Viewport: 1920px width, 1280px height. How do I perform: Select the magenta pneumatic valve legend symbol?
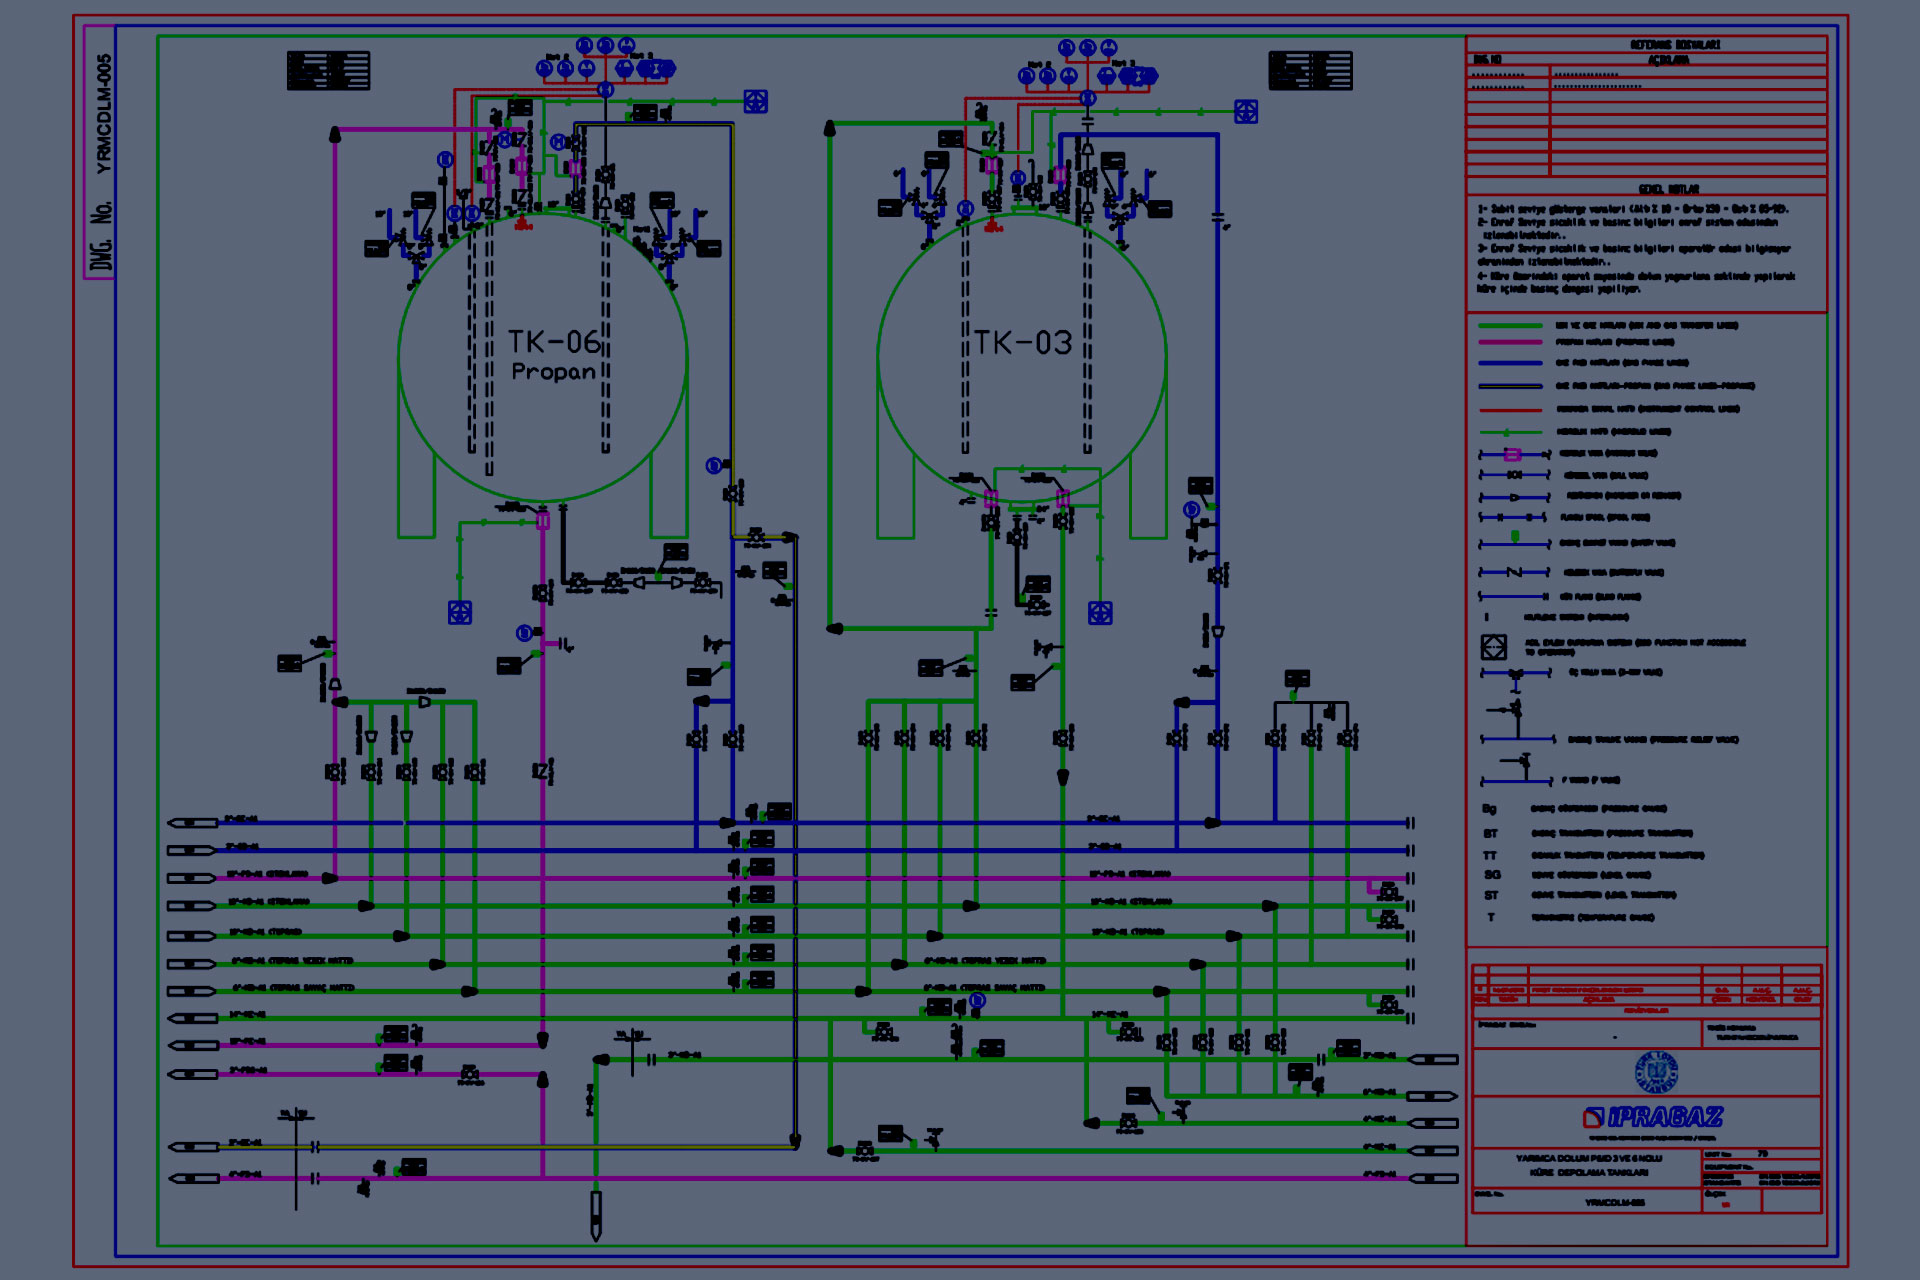[x=1513, y=455]
